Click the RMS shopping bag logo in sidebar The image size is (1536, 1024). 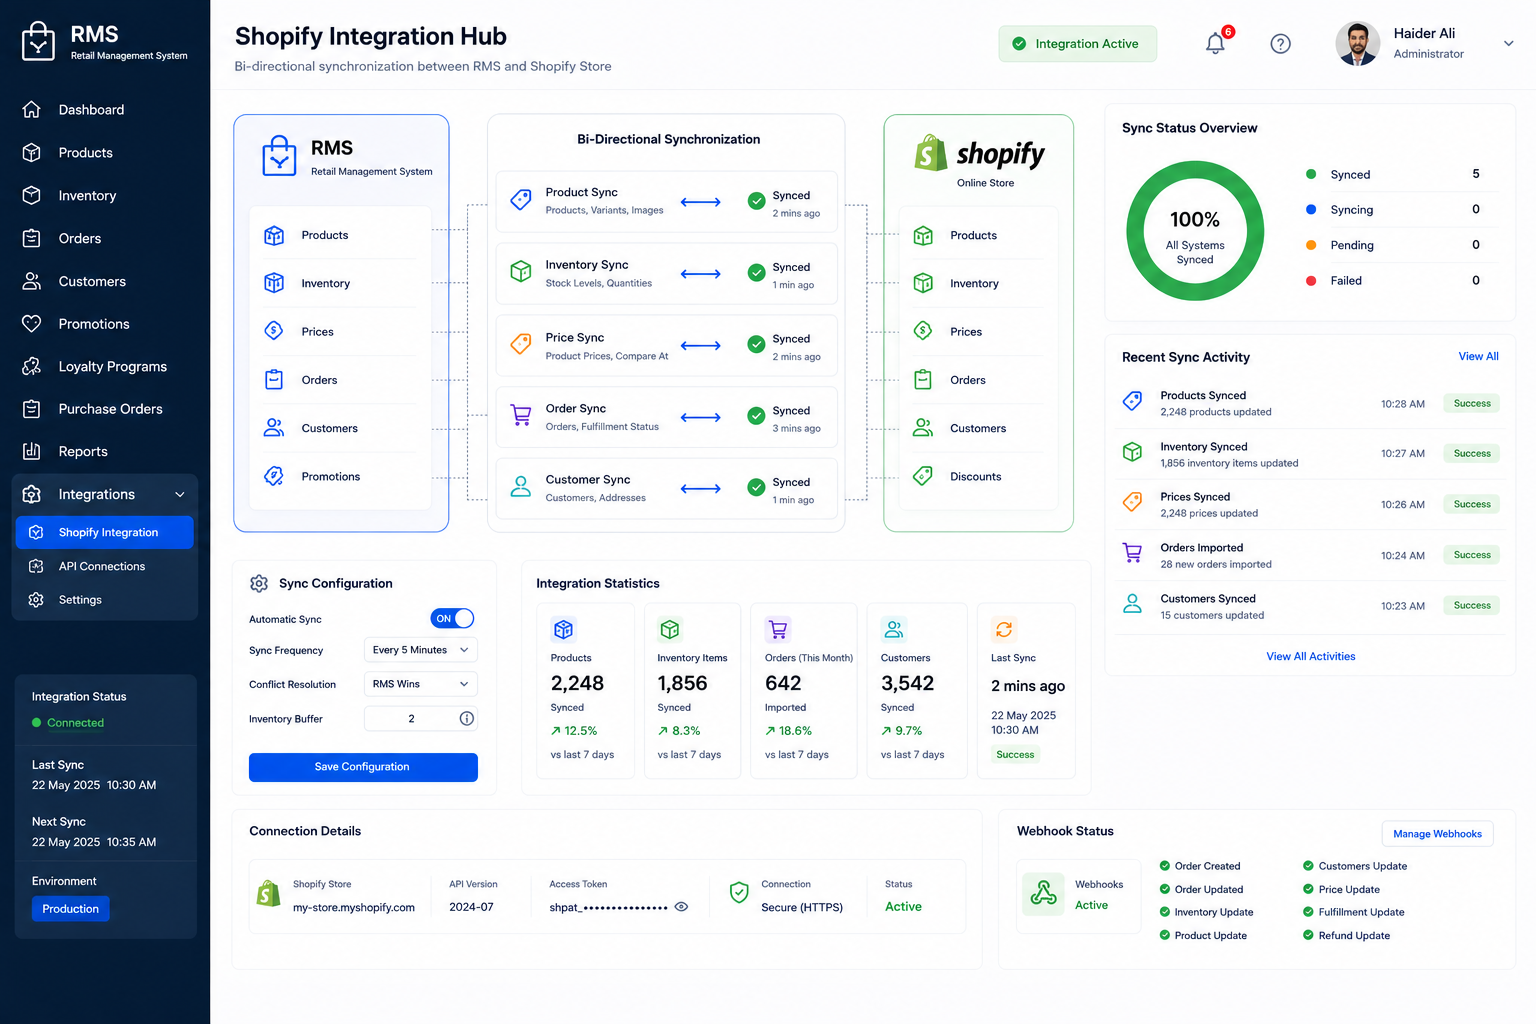tap(38, 42)
